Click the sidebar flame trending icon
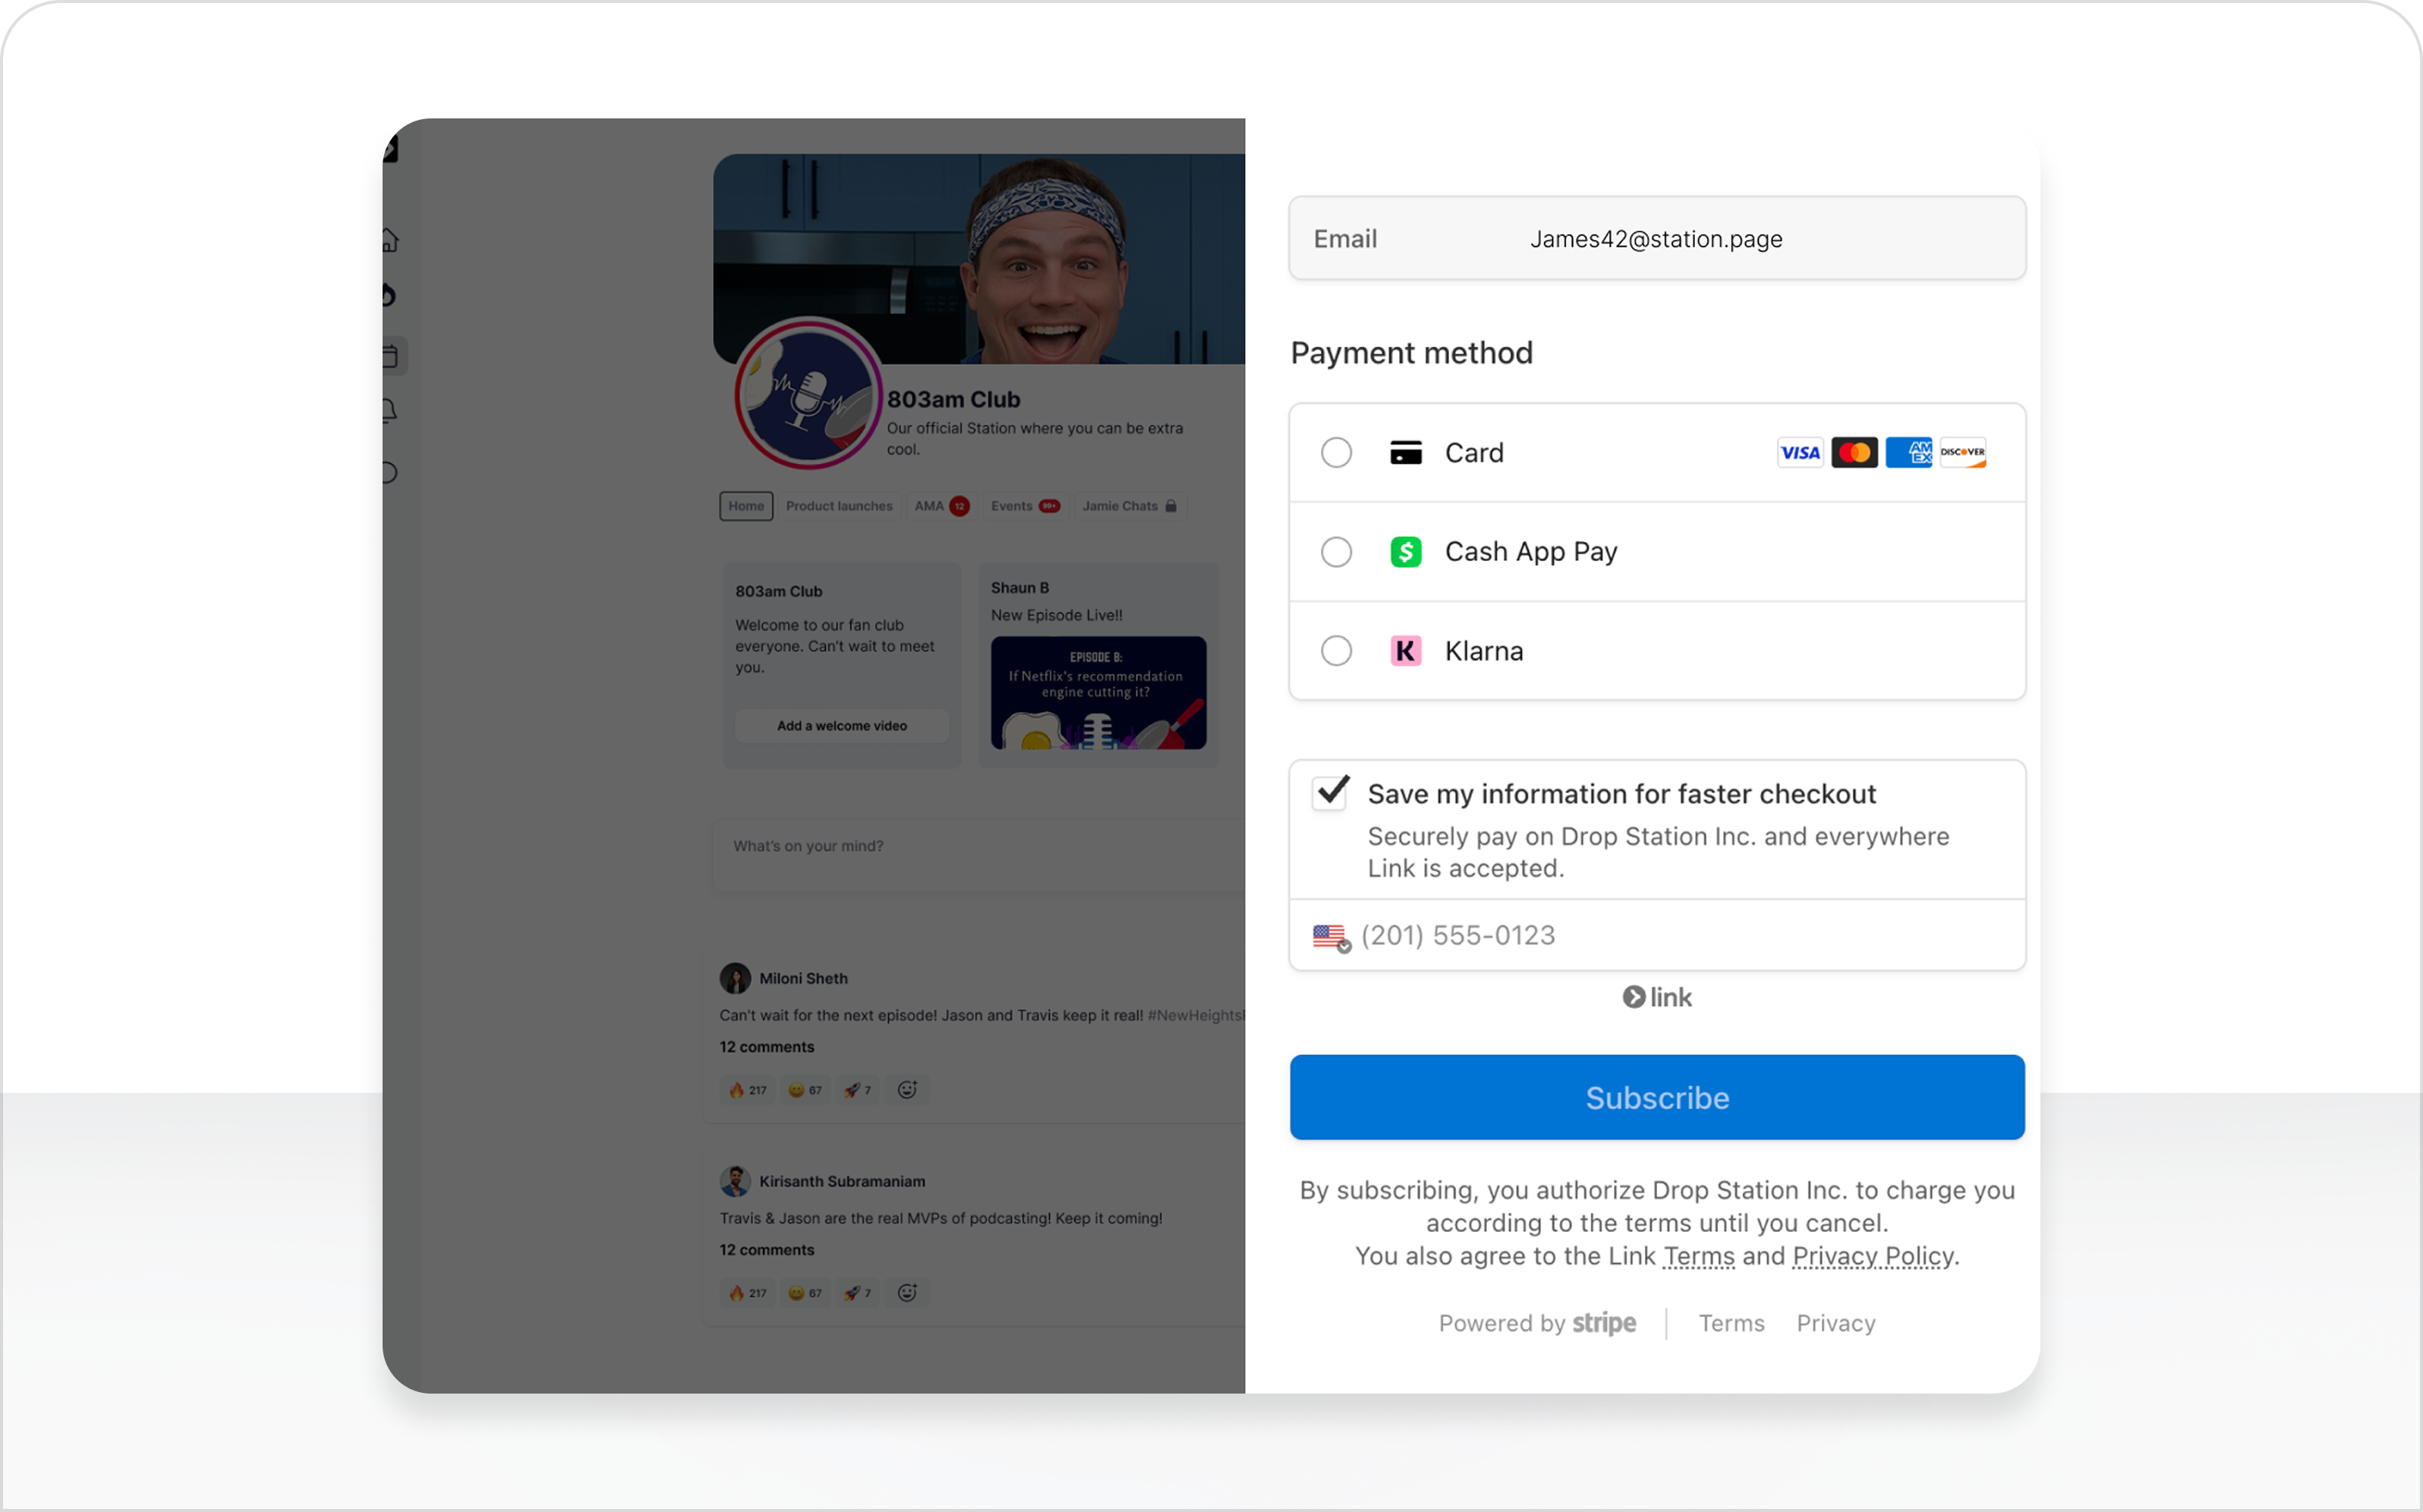 389,295
